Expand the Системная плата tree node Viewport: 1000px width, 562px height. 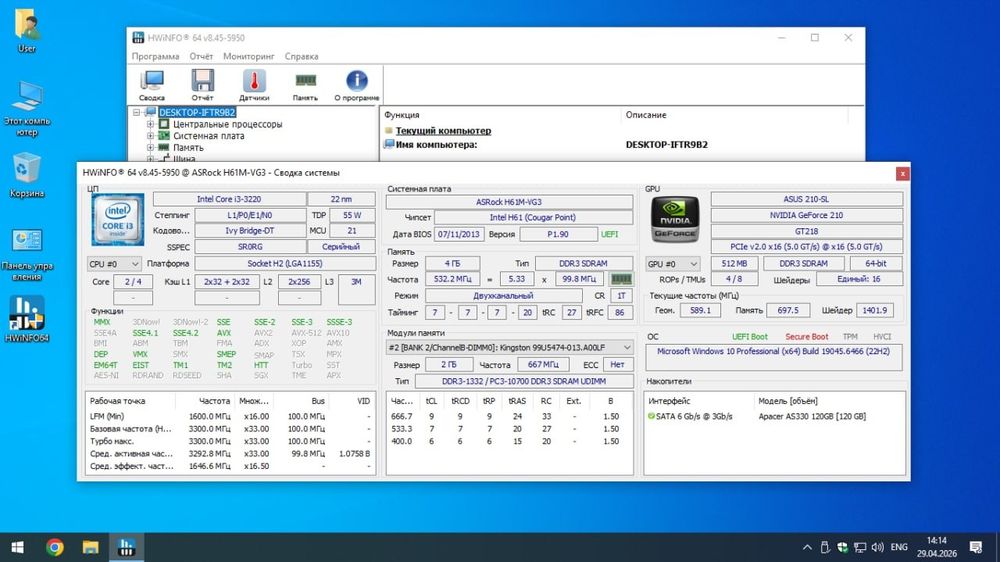click(150, 136)
